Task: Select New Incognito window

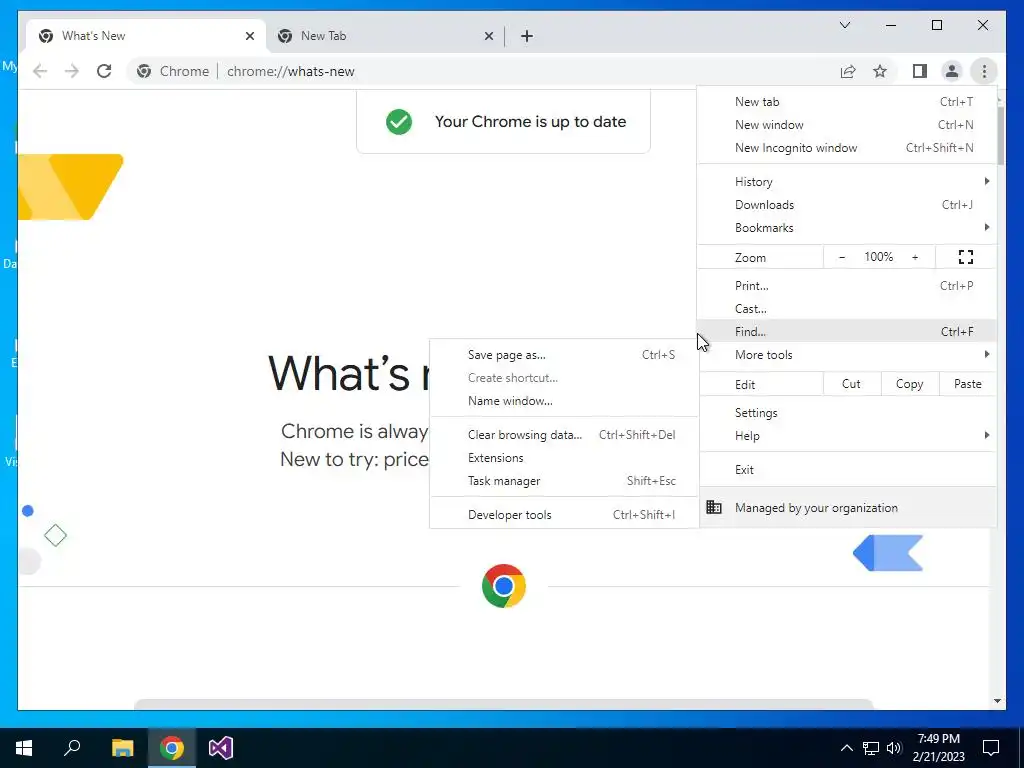Action: tap(847, 148)
